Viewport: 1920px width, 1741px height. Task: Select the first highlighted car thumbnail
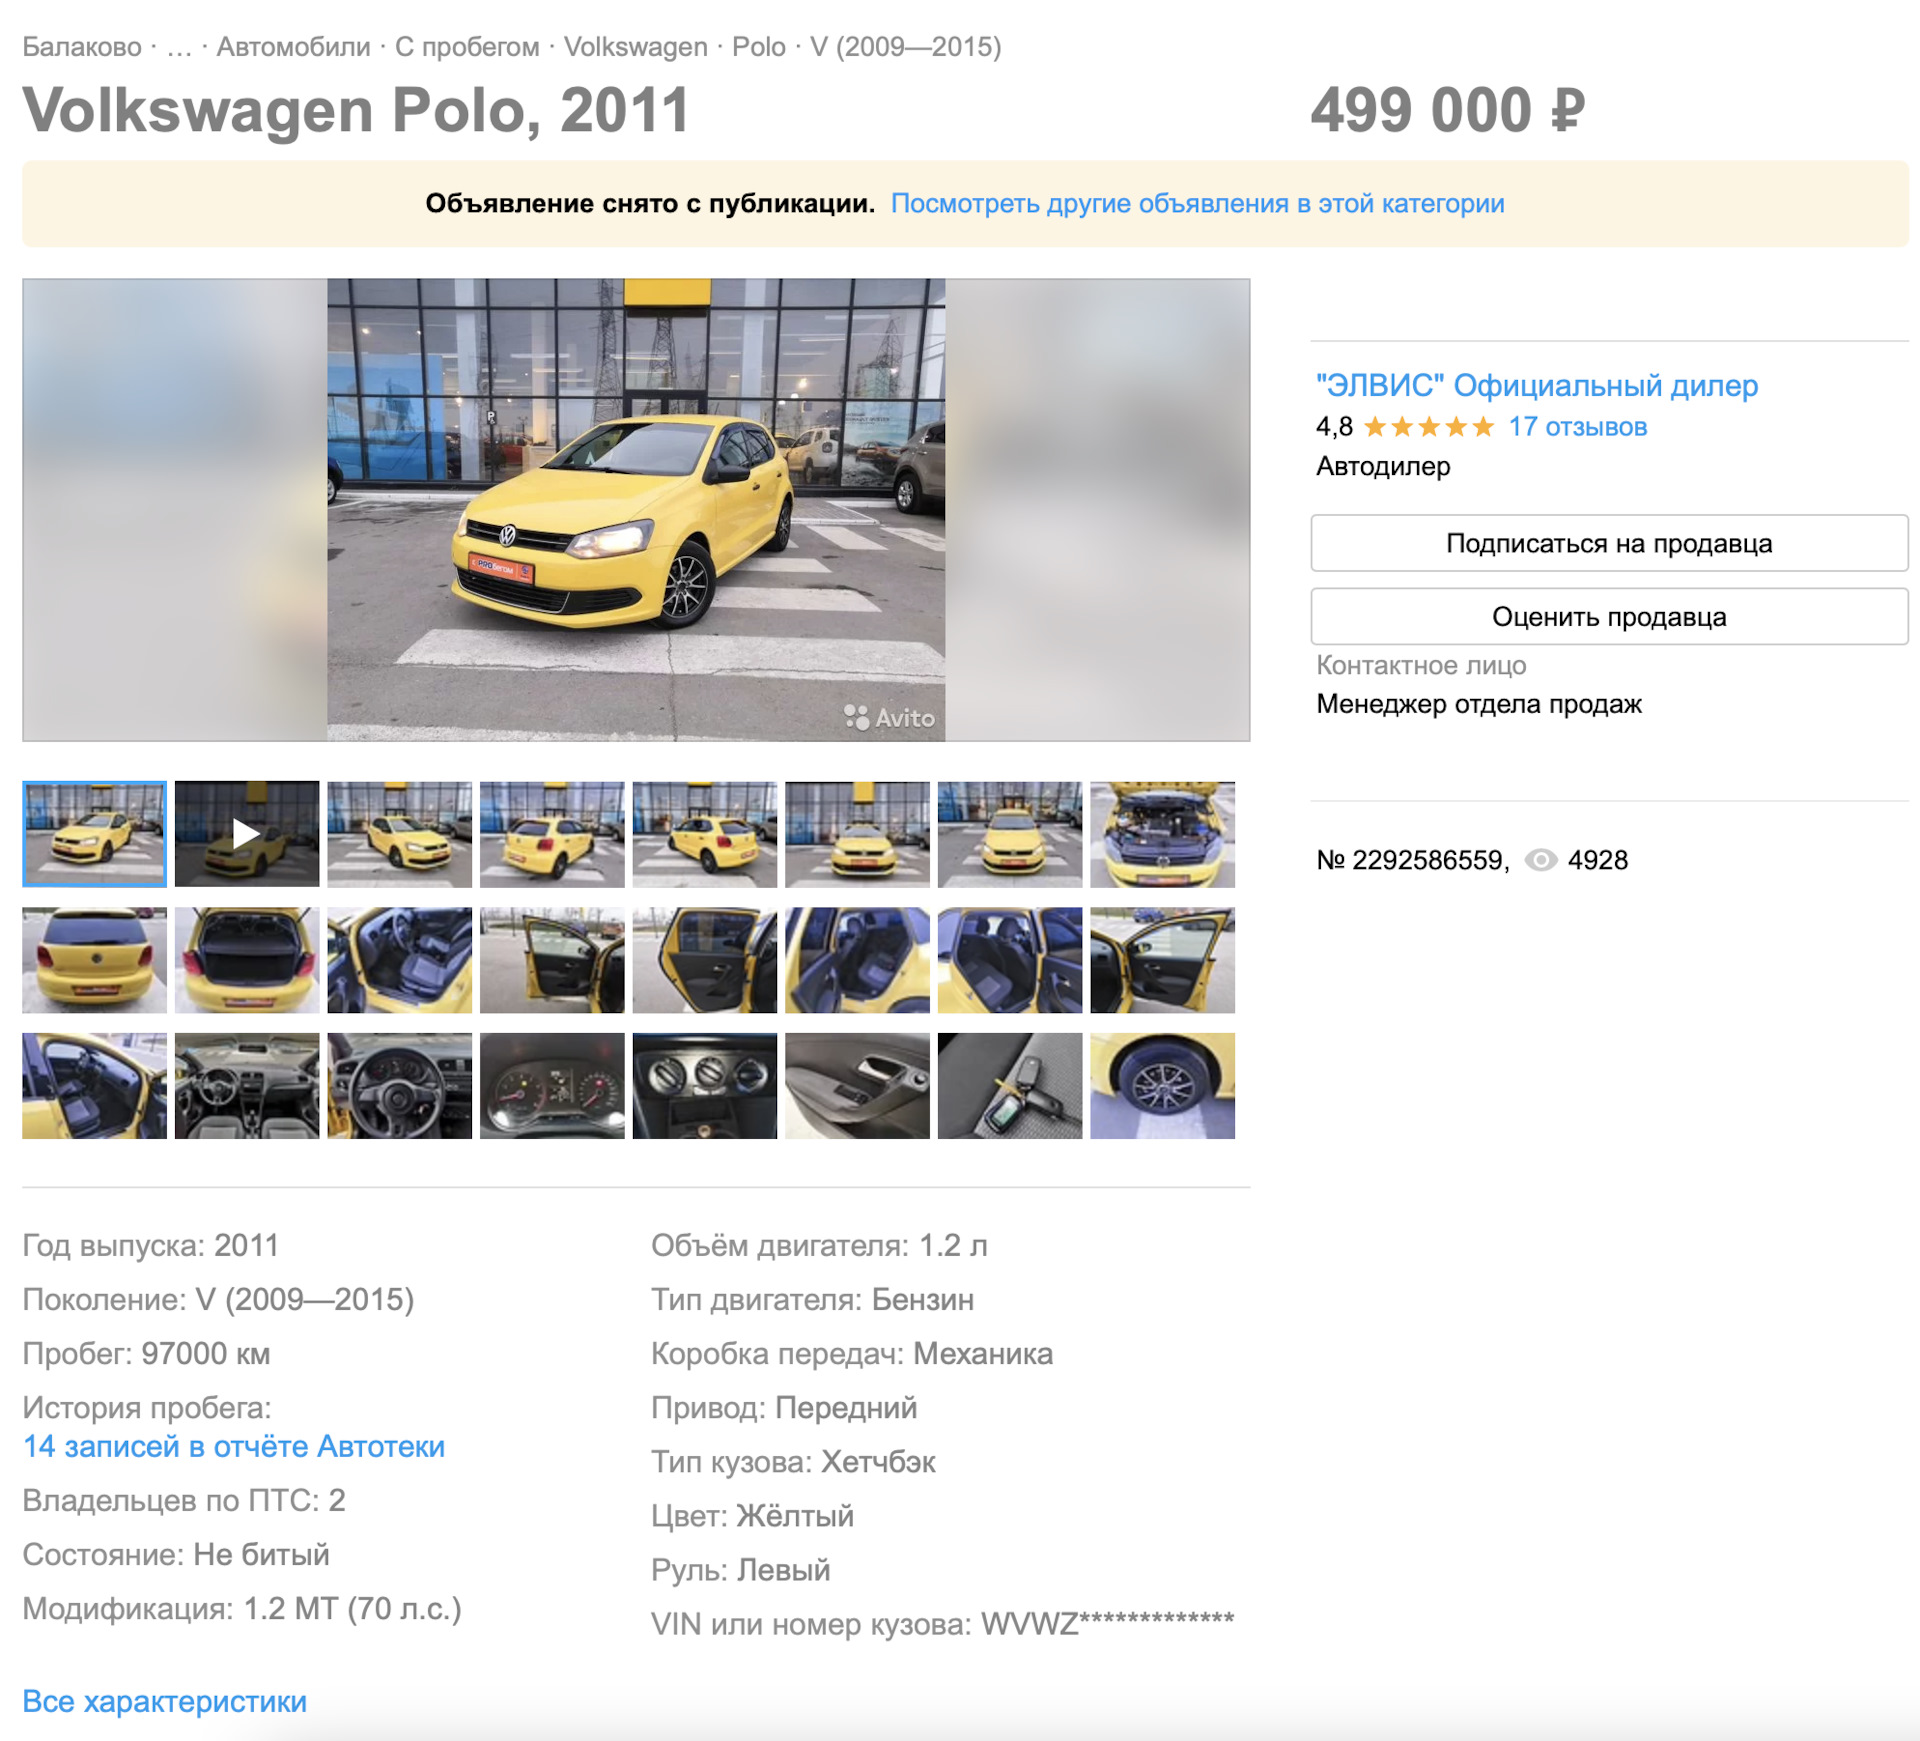tap(94, 834)
